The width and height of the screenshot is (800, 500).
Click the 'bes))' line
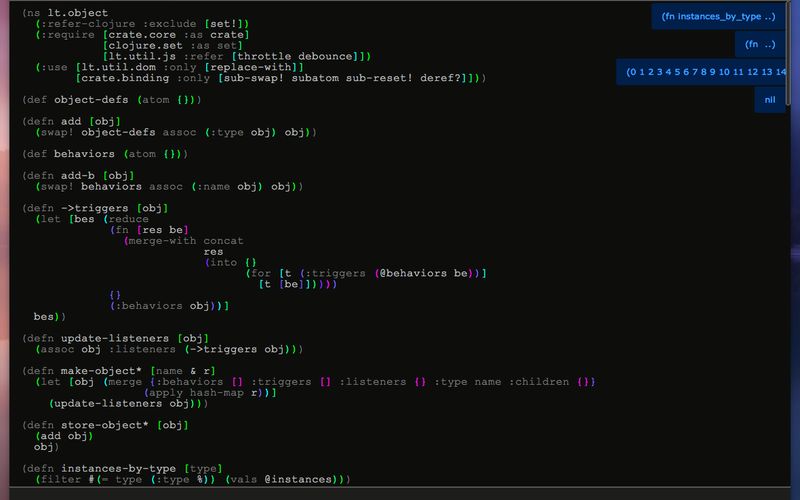tap(49, 317)
